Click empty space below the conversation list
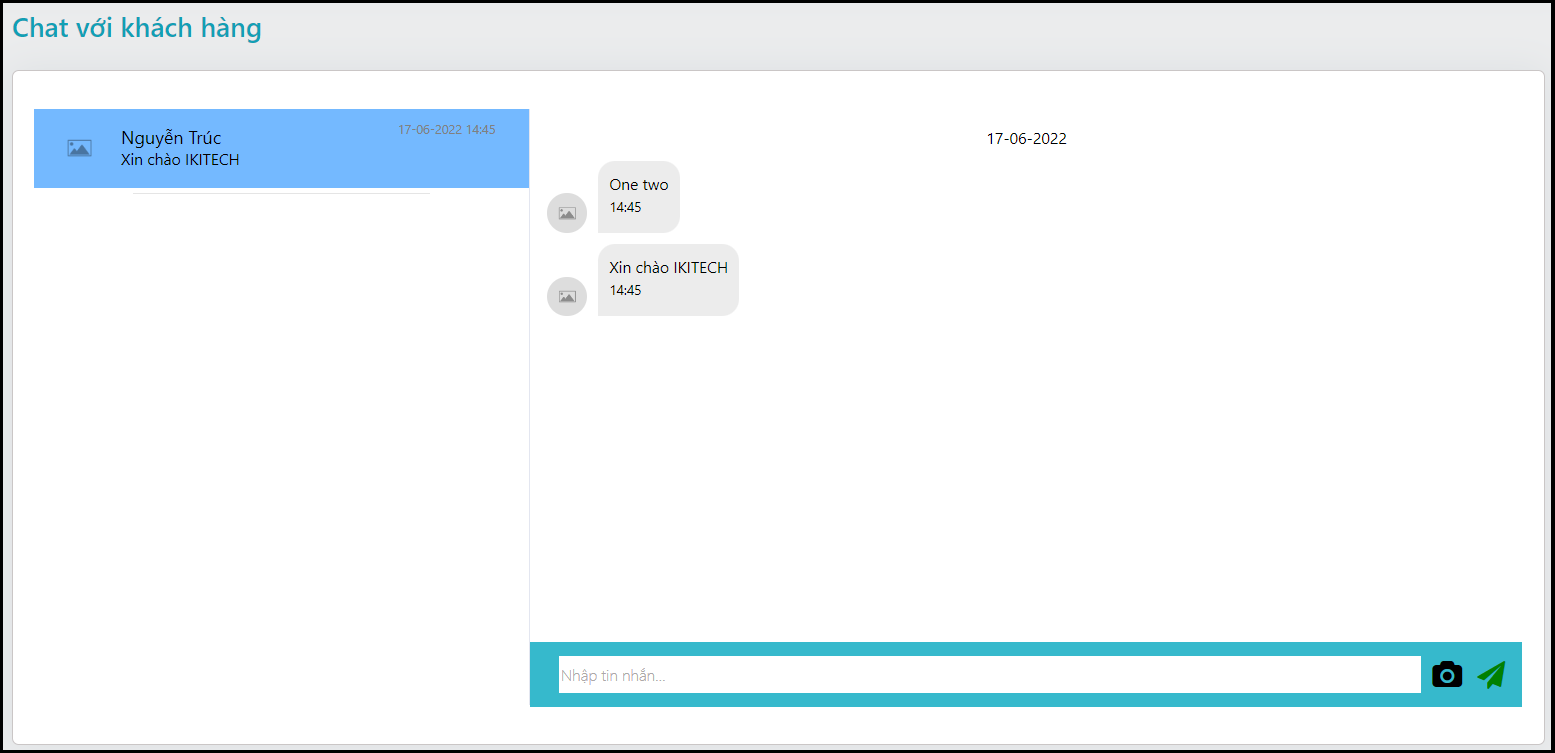 click(x=280, y=450)
